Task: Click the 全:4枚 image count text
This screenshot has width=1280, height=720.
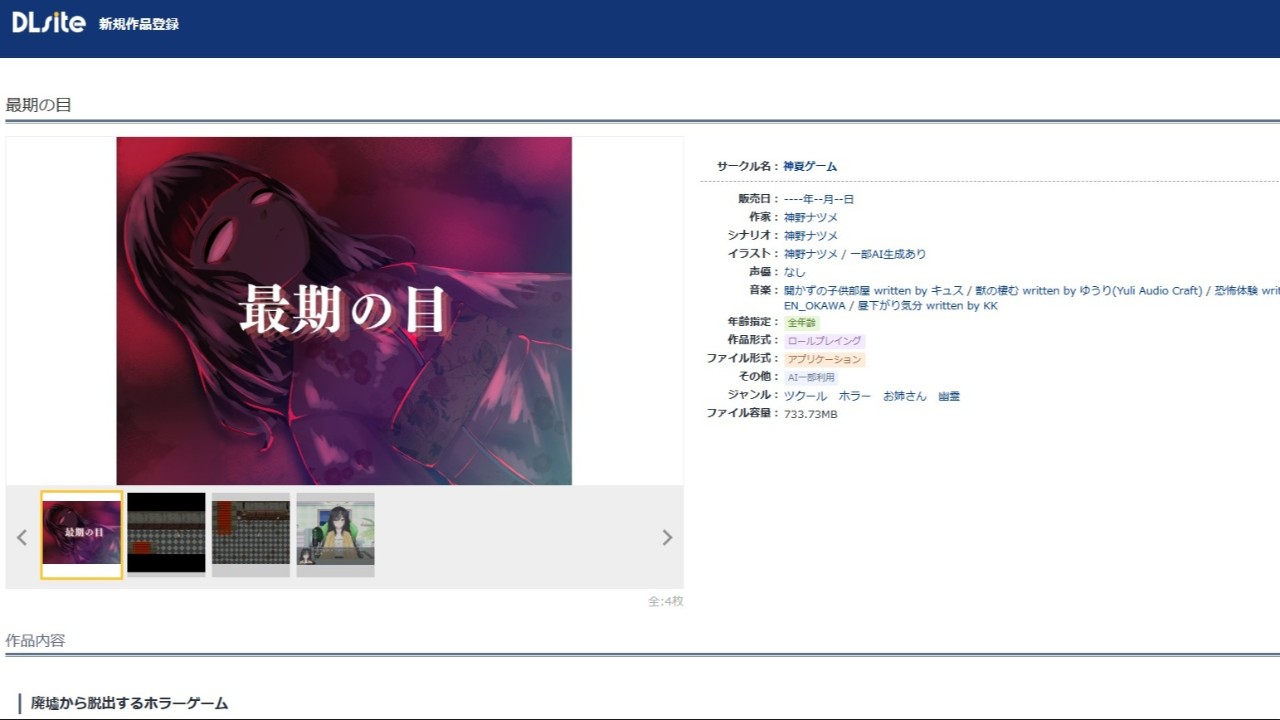Action: (666, 601)
